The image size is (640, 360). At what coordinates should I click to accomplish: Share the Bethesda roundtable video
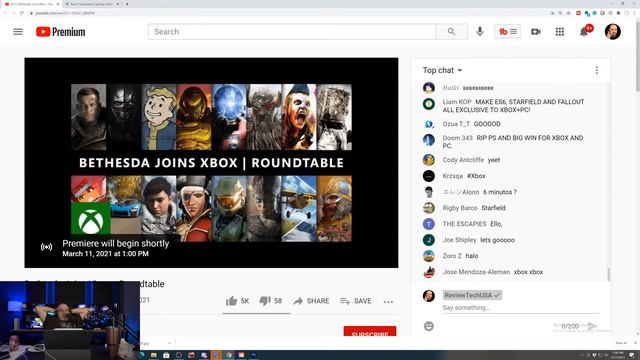[x=311, y=301]
